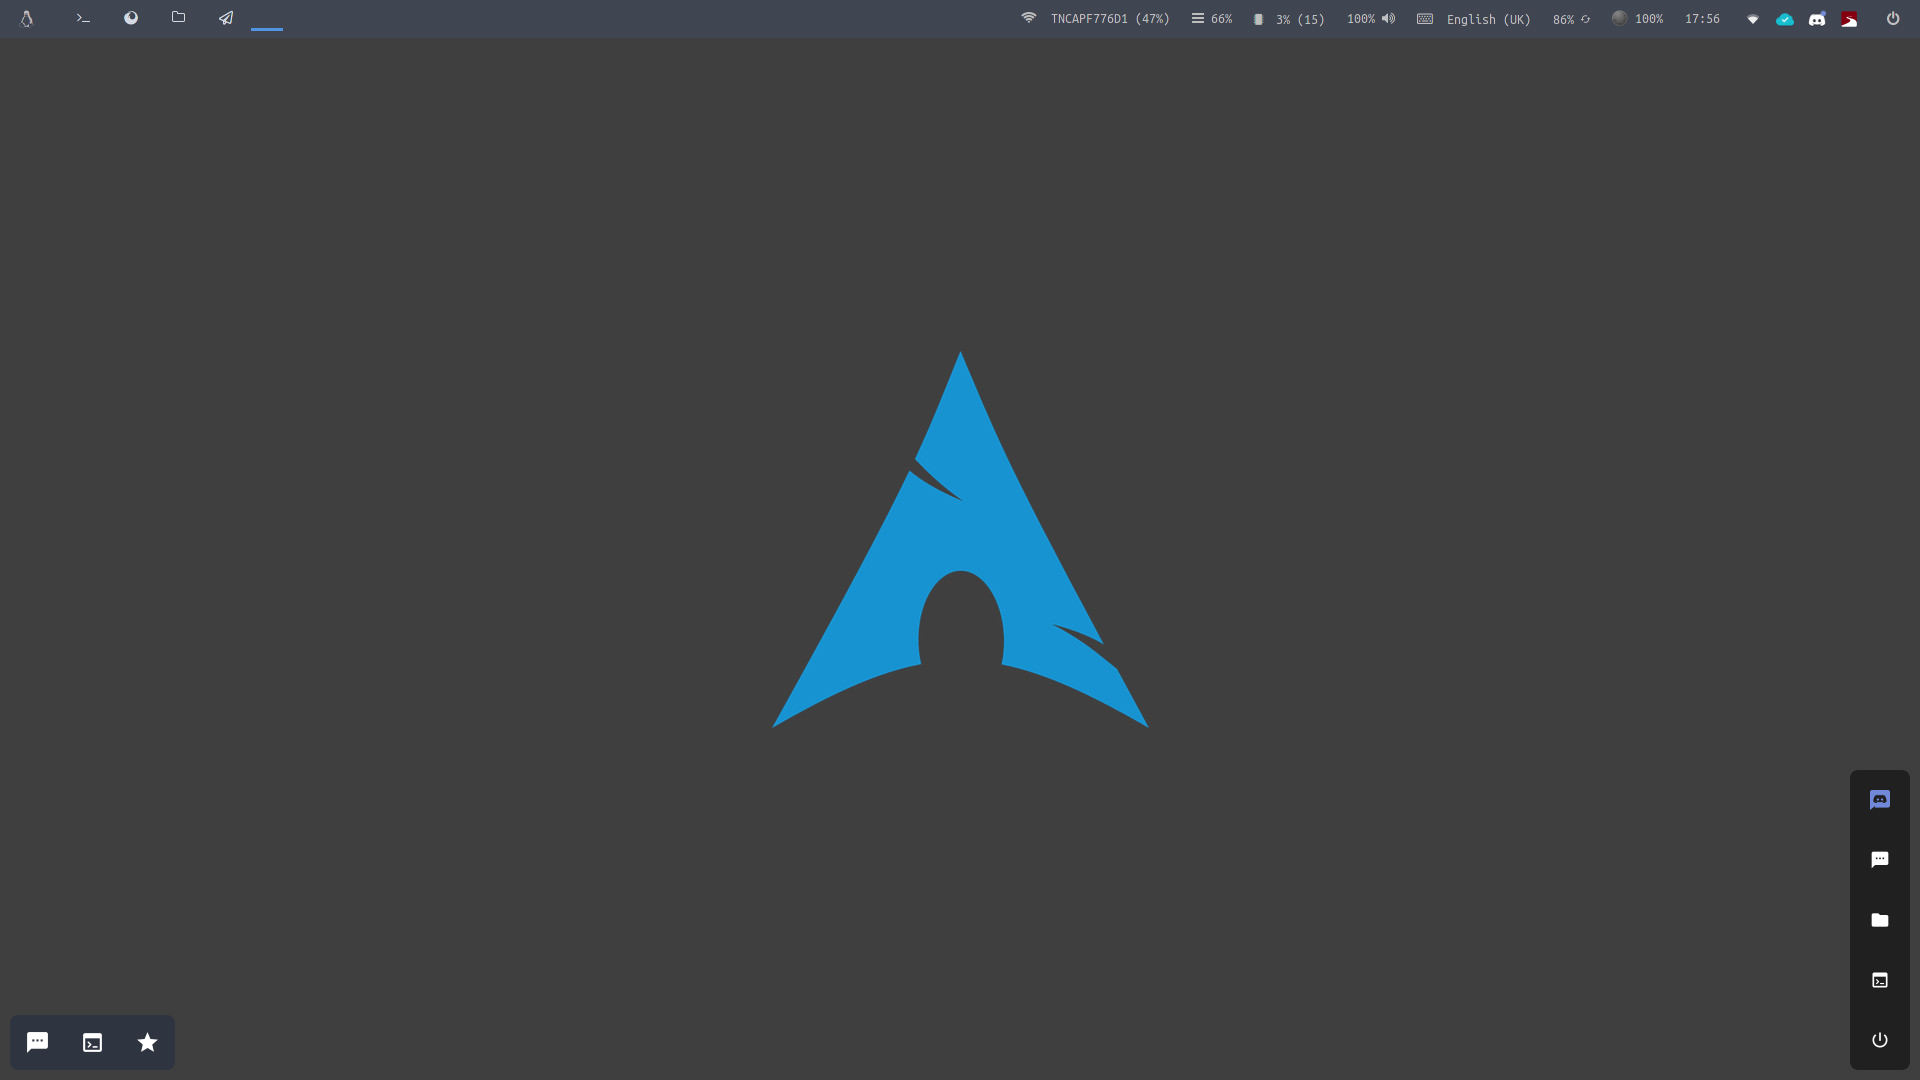Click volume 100% value

click(1361, 19)
